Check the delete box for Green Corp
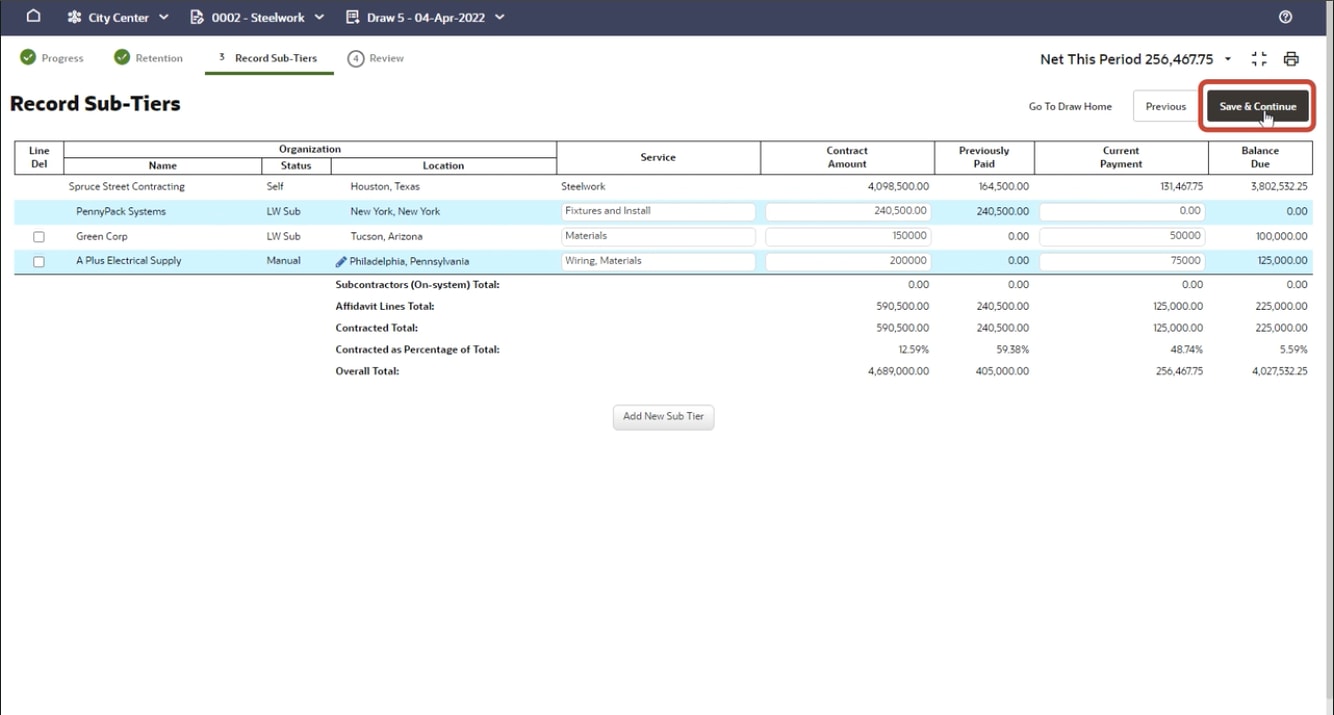The height and width of the screenshot is (715, 1334). pyautogui.click(x=39, y=237)
